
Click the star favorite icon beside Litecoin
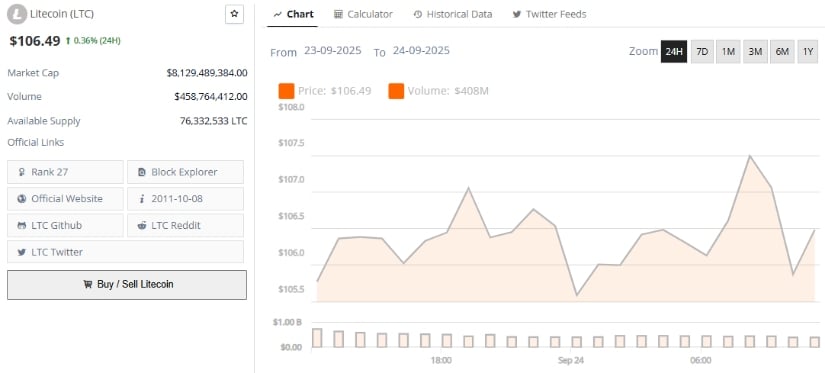(234, 14)
